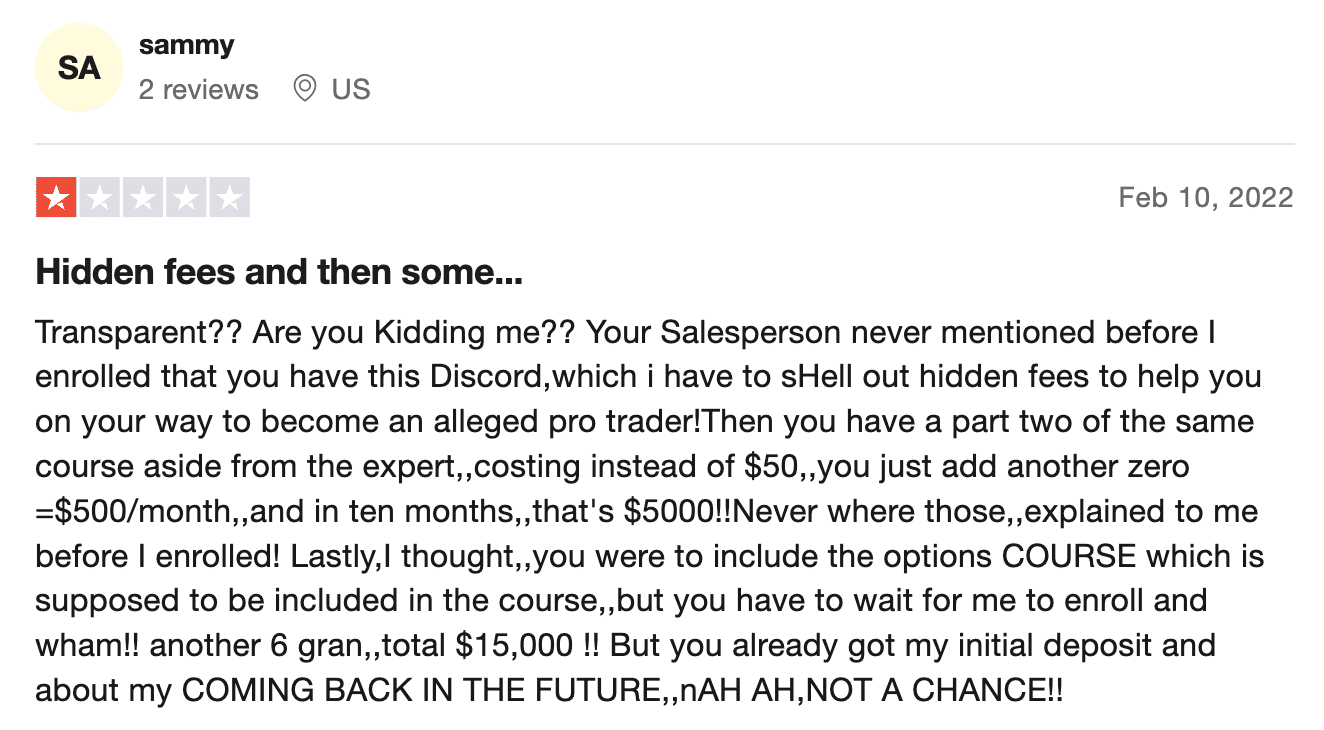The width and height of the screenshot is (1324, 730).
Task: Click the Feb 10, 2022 review date
Action: click(x=1206, y=197)
